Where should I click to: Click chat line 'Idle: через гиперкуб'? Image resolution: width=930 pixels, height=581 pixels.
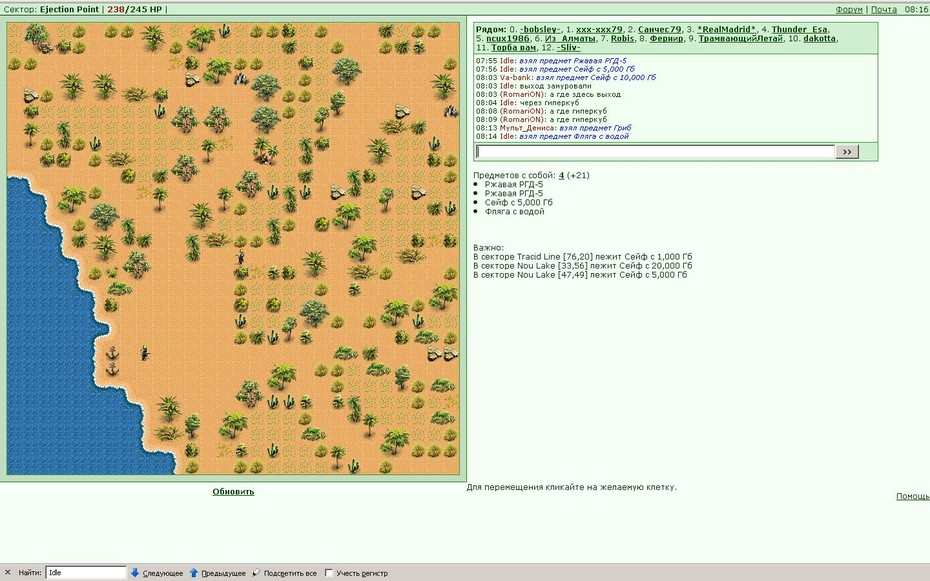tap(527, 103)
